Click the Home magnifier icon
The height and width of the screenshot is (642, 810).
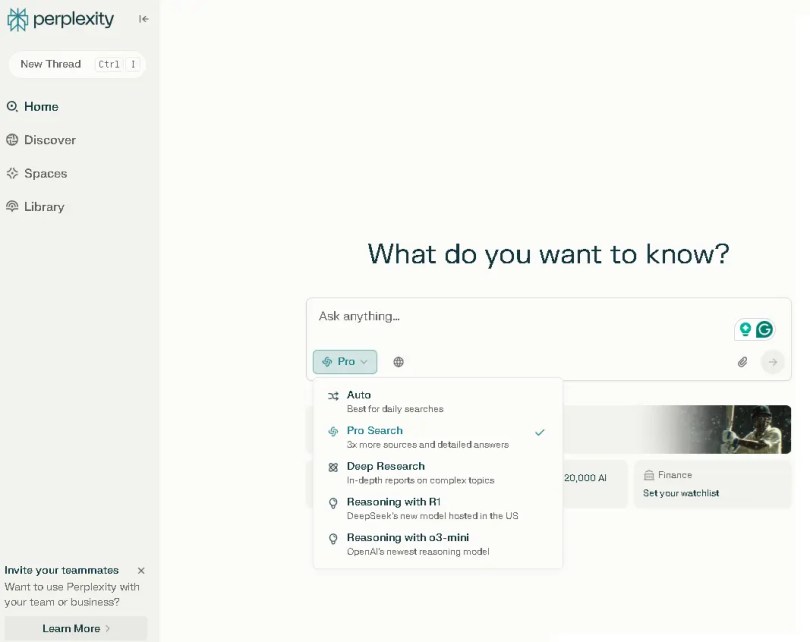tap(12, 106)
